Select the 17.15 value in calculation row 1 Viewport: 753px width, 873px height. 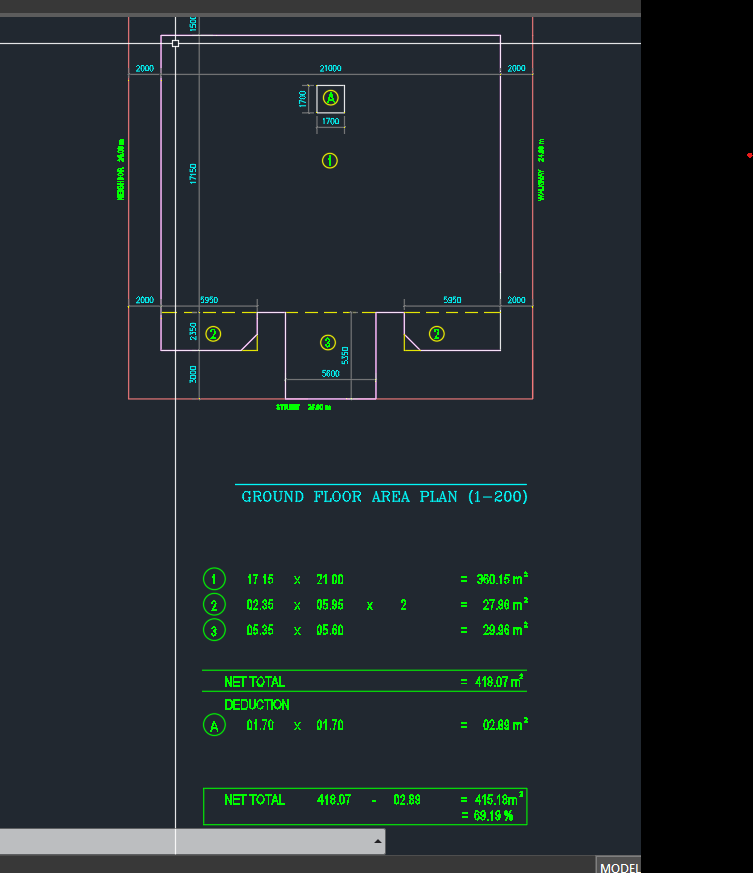[x=260, y=580]
